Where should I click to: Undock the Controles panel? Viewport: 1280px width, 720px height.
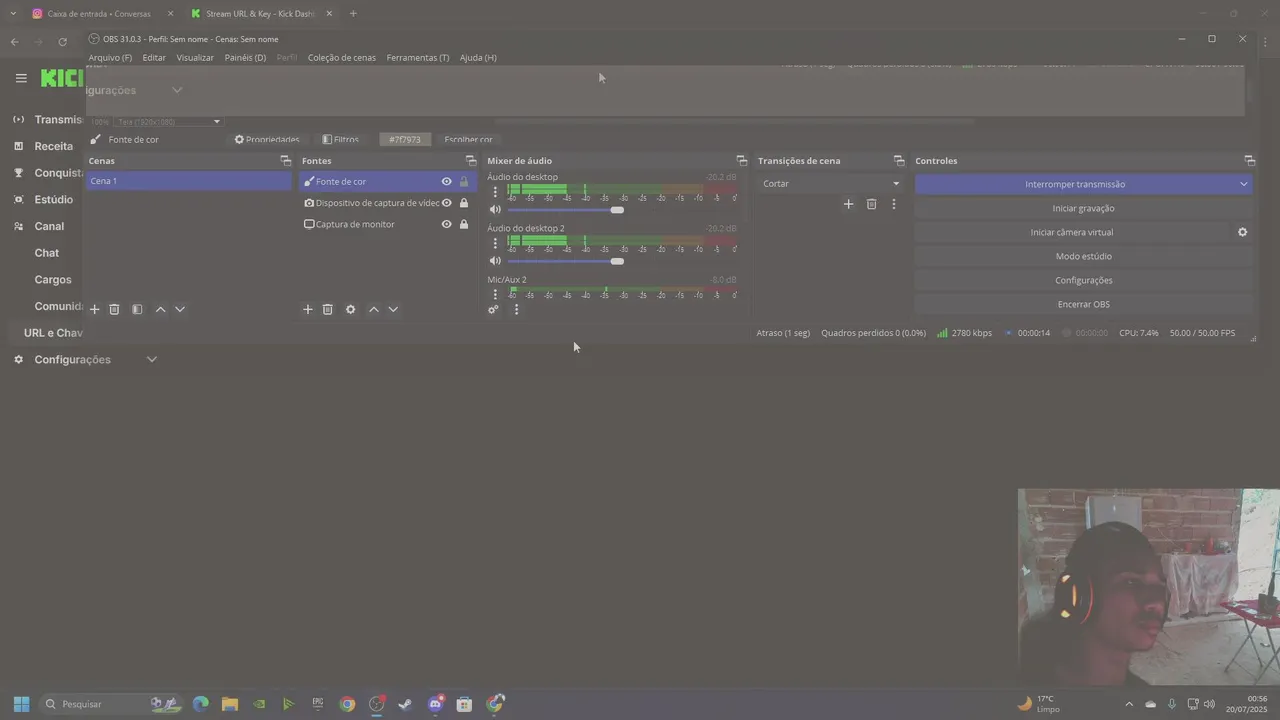[x=1249, y=161]
